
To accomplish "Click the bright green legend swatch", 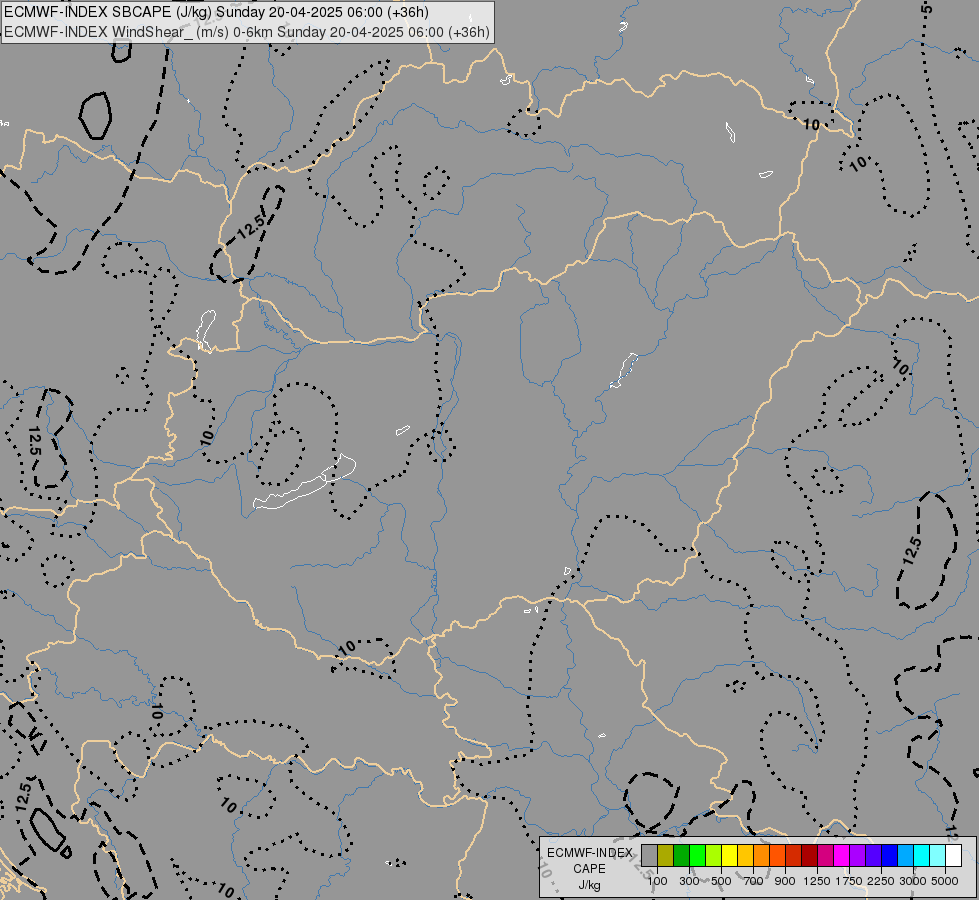I will 697,855.
